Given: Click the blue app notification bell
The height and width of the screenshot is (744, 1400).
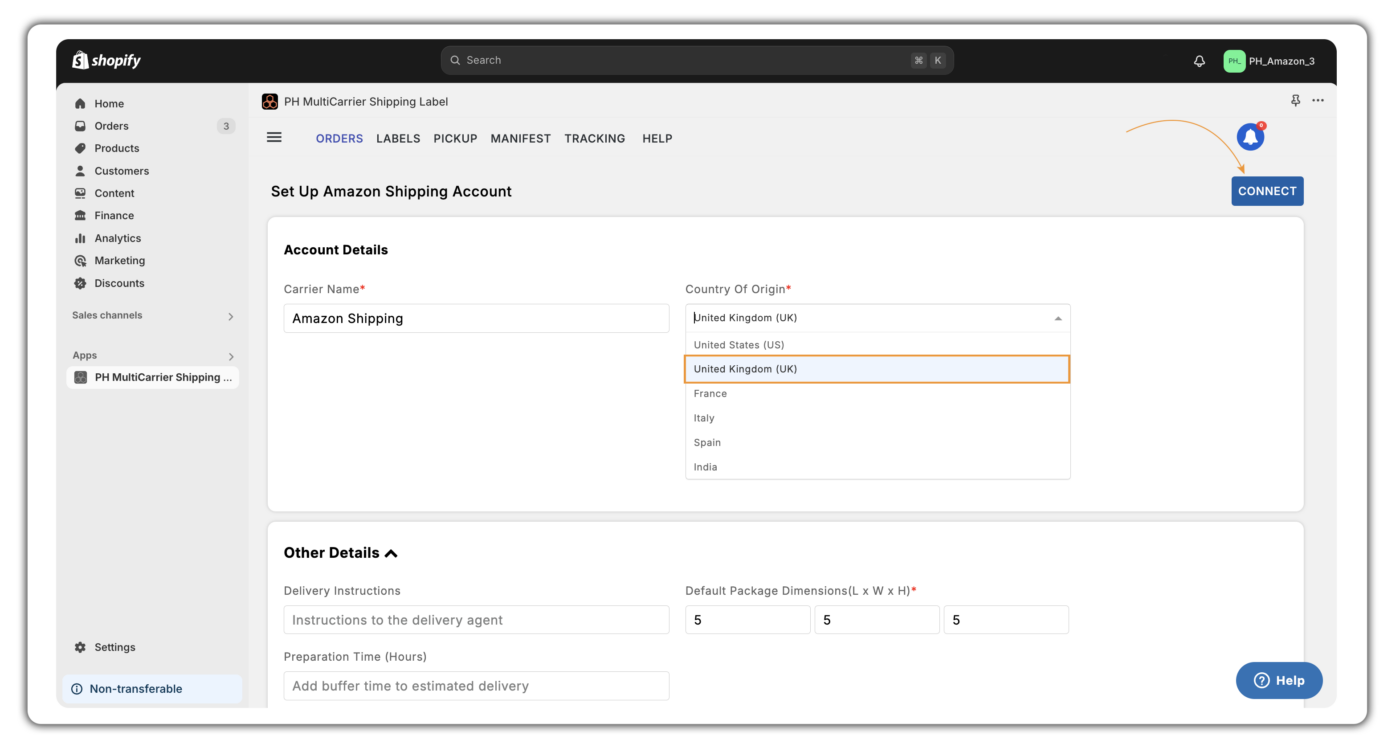Looking at the screenshot, I should point(1251,137).
